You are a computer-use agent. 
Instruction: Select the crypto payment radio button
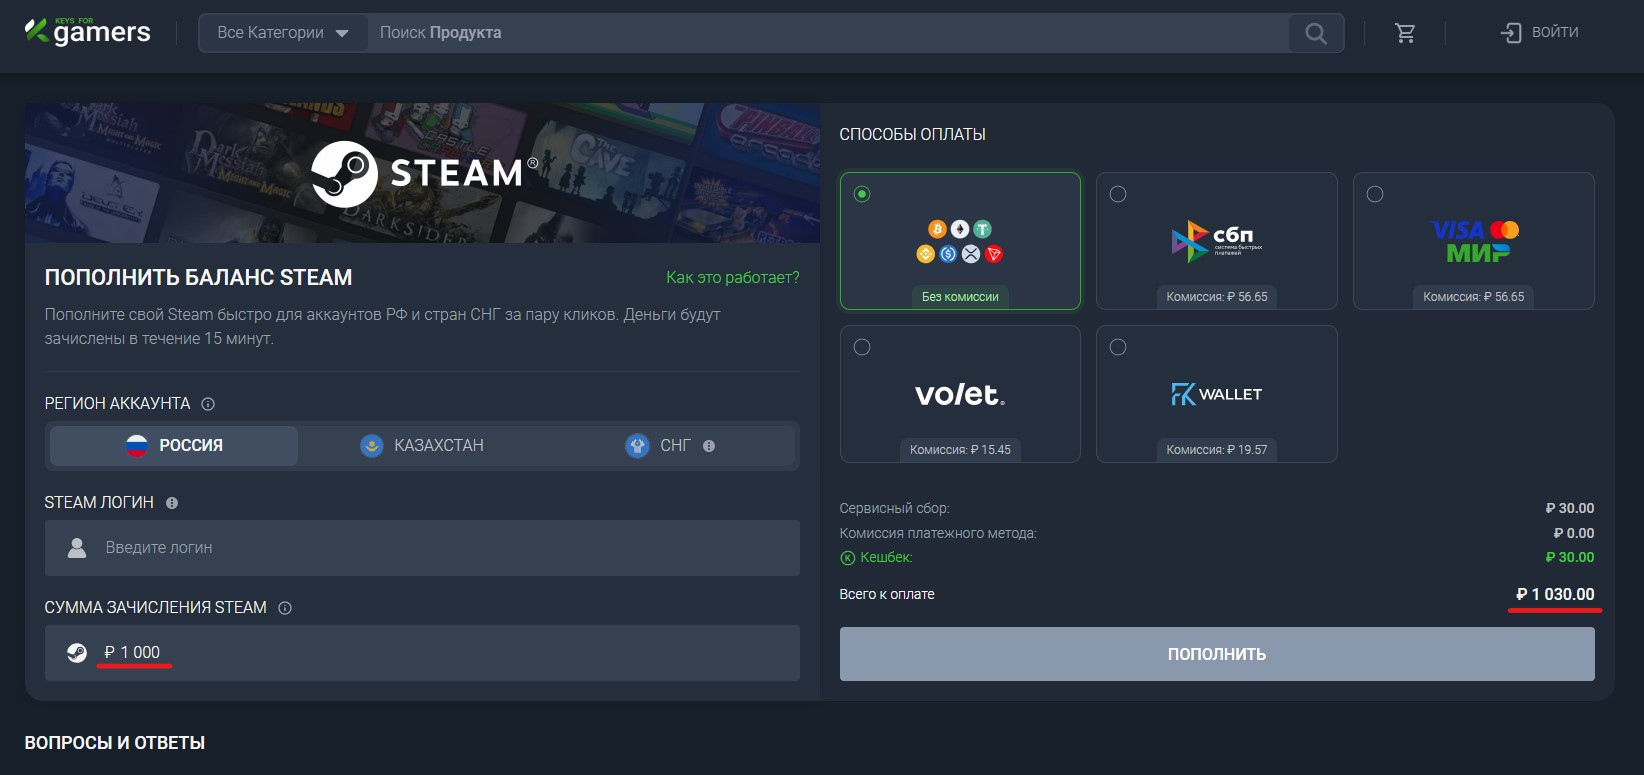pyautogui.click(x=862, y=194)
